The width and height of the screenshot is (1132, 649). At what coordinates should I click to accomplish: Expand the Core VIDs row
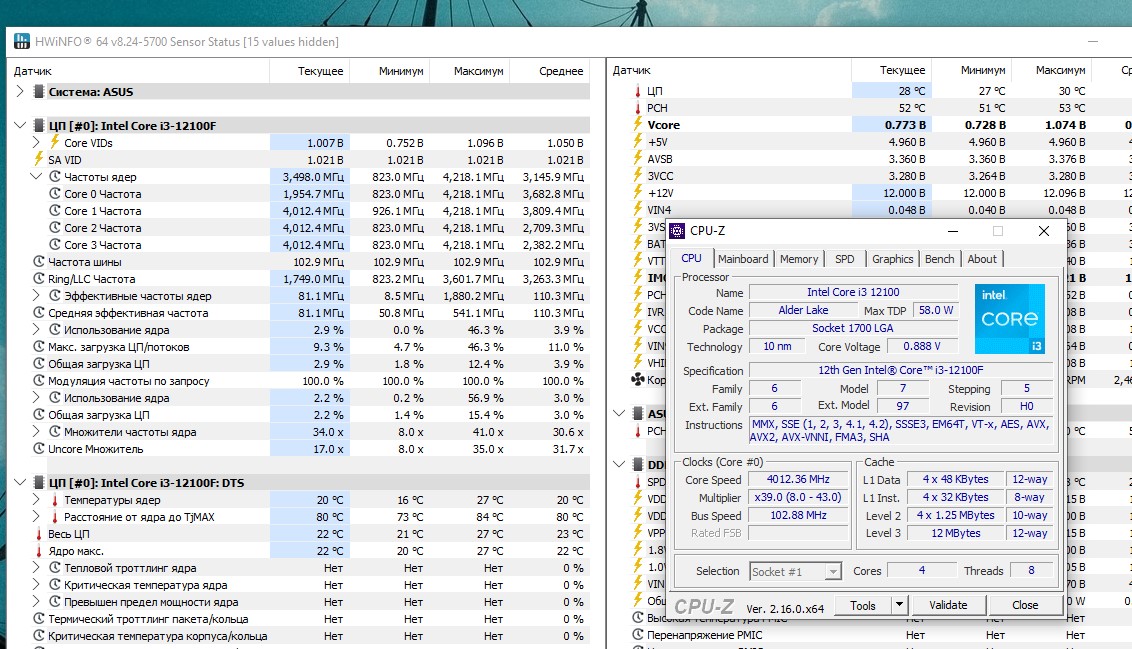(x=36, y=143)
